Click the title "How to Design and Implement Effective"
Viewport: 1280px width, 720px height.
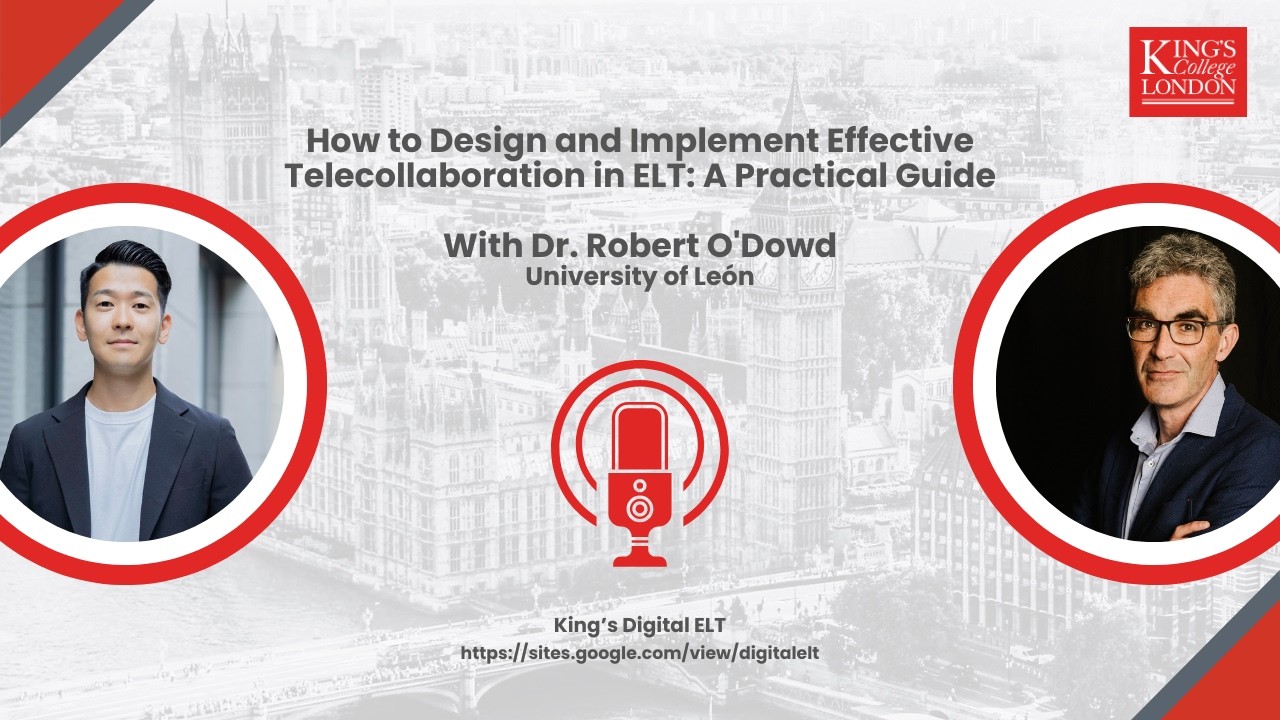[639, 141]
